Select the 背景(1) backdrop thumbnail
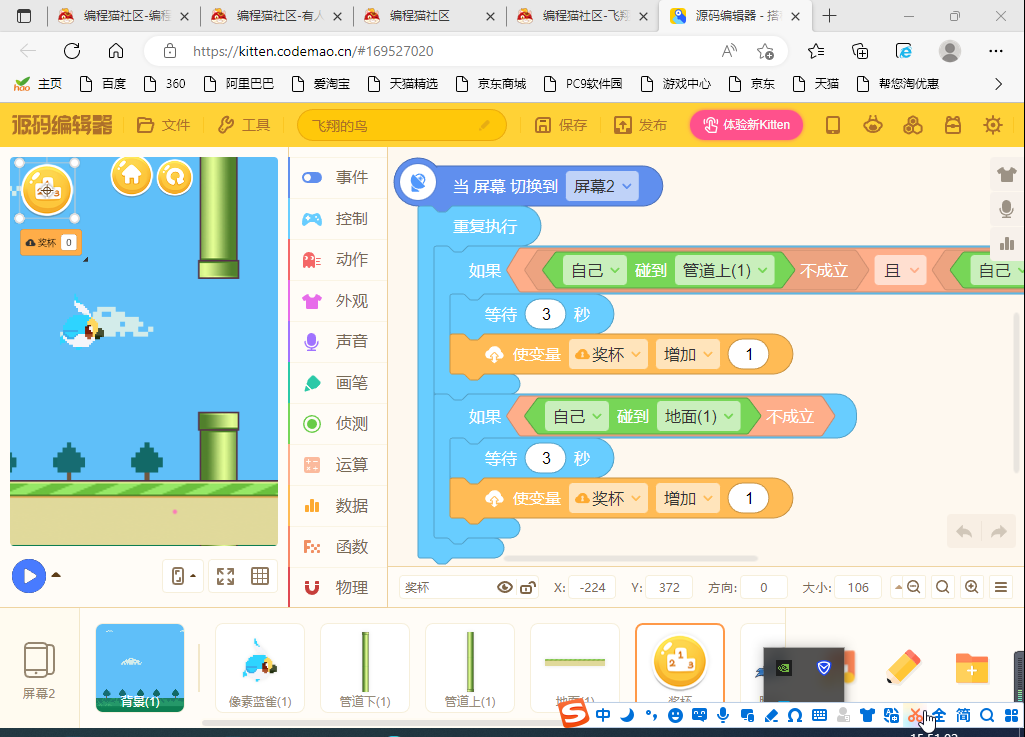This screenshot has width=1025, height=737. pos(140,668)
